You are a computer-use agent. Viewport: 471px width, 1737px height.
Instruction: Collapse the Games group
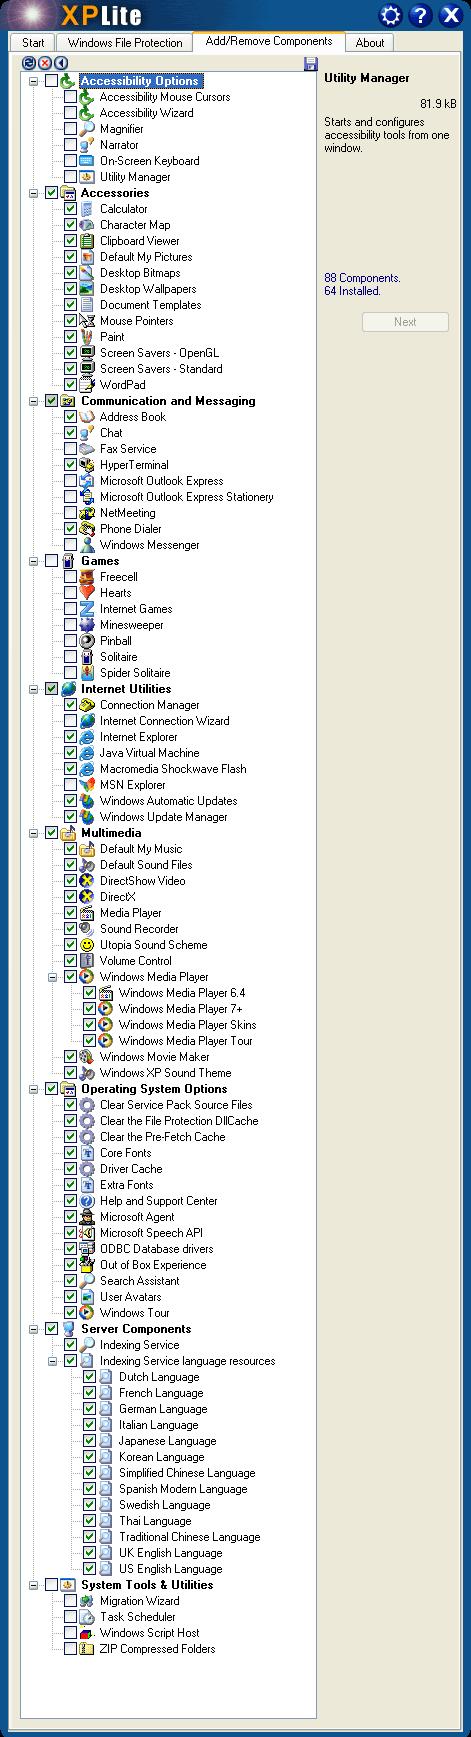pyautogui.click(x=34, y=561)
